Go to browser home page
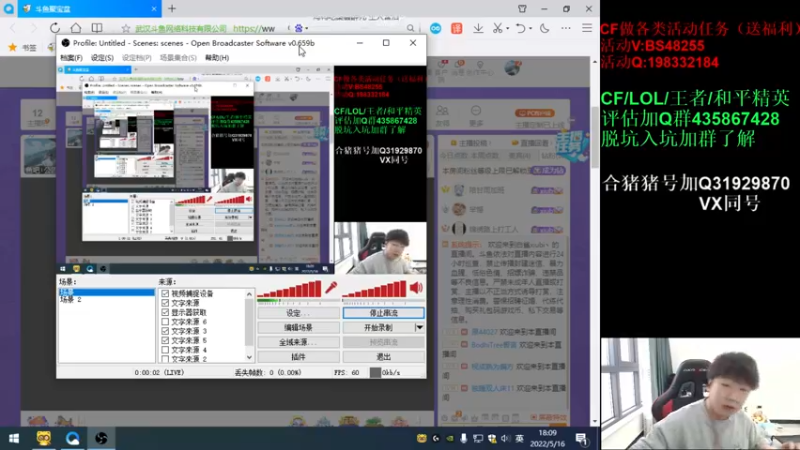Viewport: 800px width, 450px height. point(76,28)
